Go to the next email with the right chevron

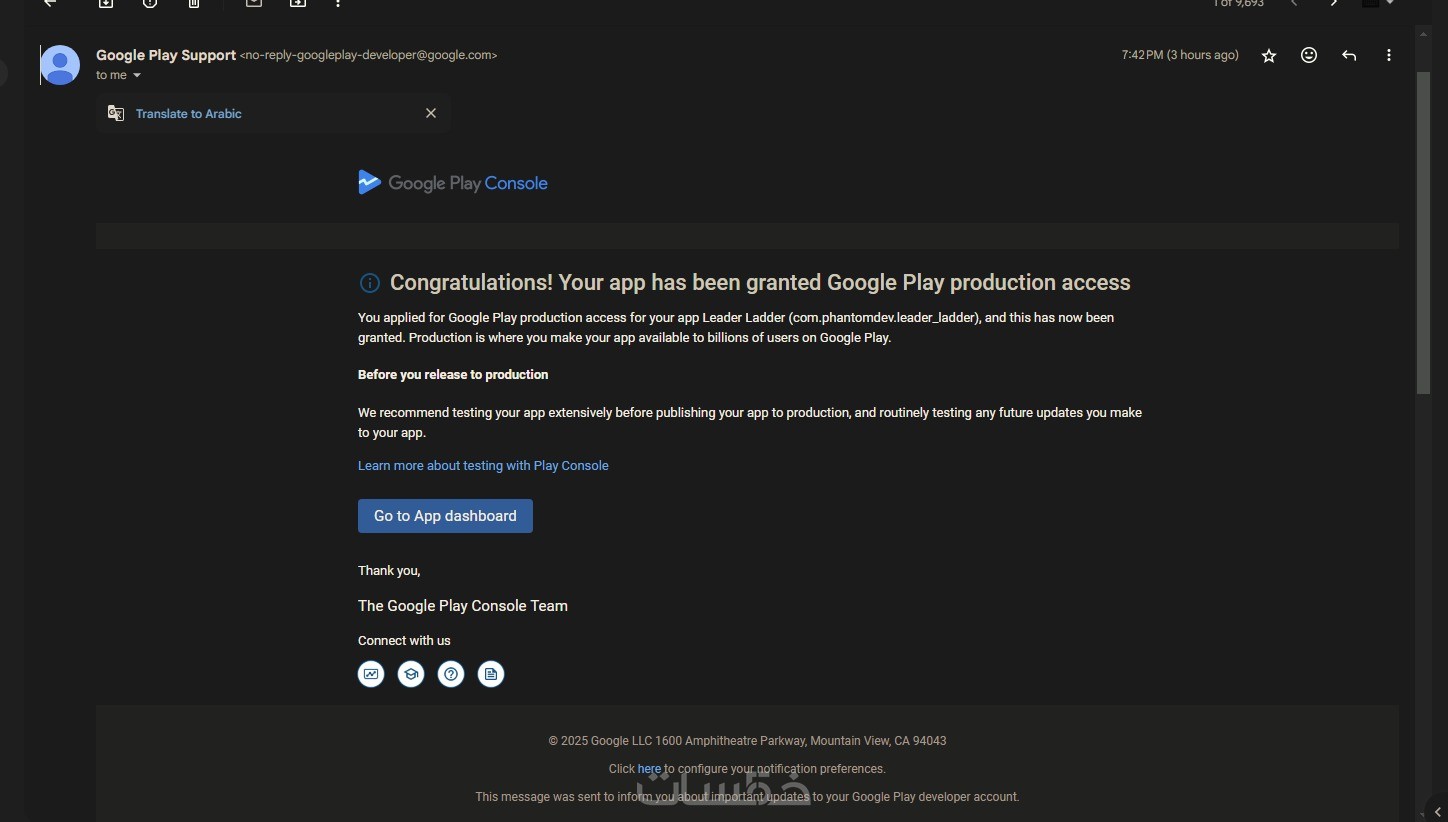[1334, 4]
